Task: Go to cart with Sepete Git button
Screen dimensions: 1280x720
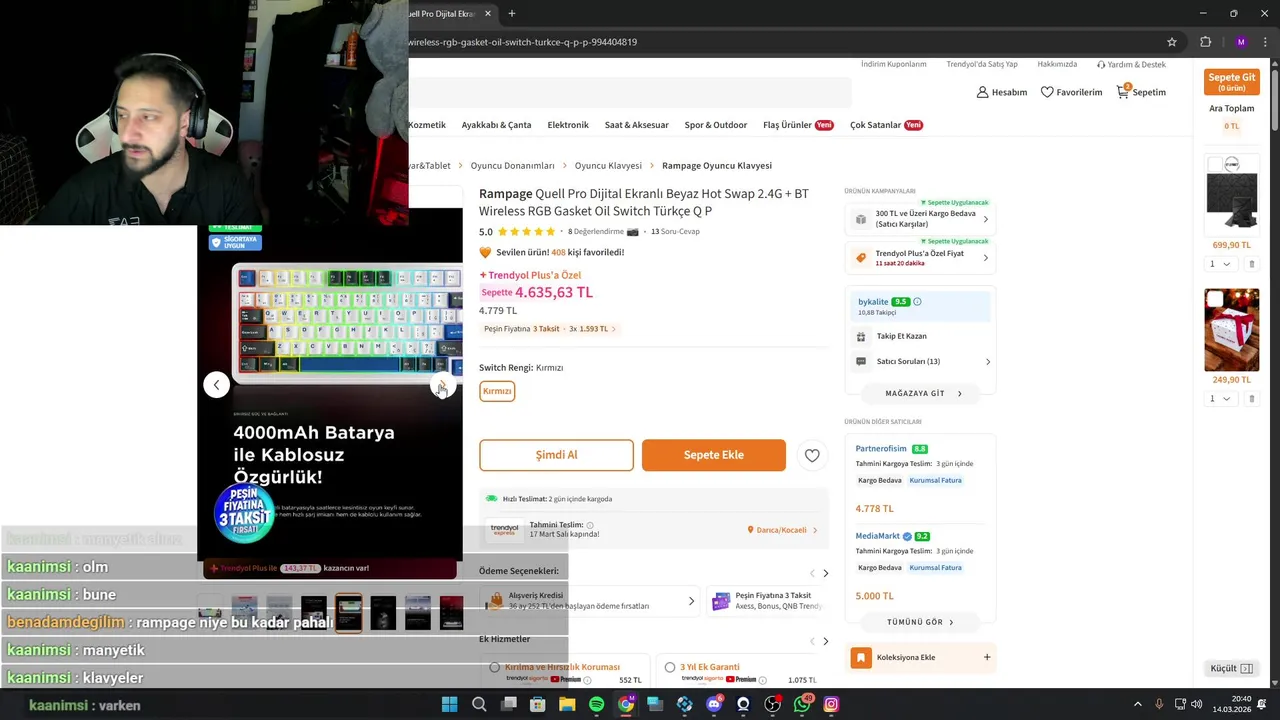Action: (1231, 82)
